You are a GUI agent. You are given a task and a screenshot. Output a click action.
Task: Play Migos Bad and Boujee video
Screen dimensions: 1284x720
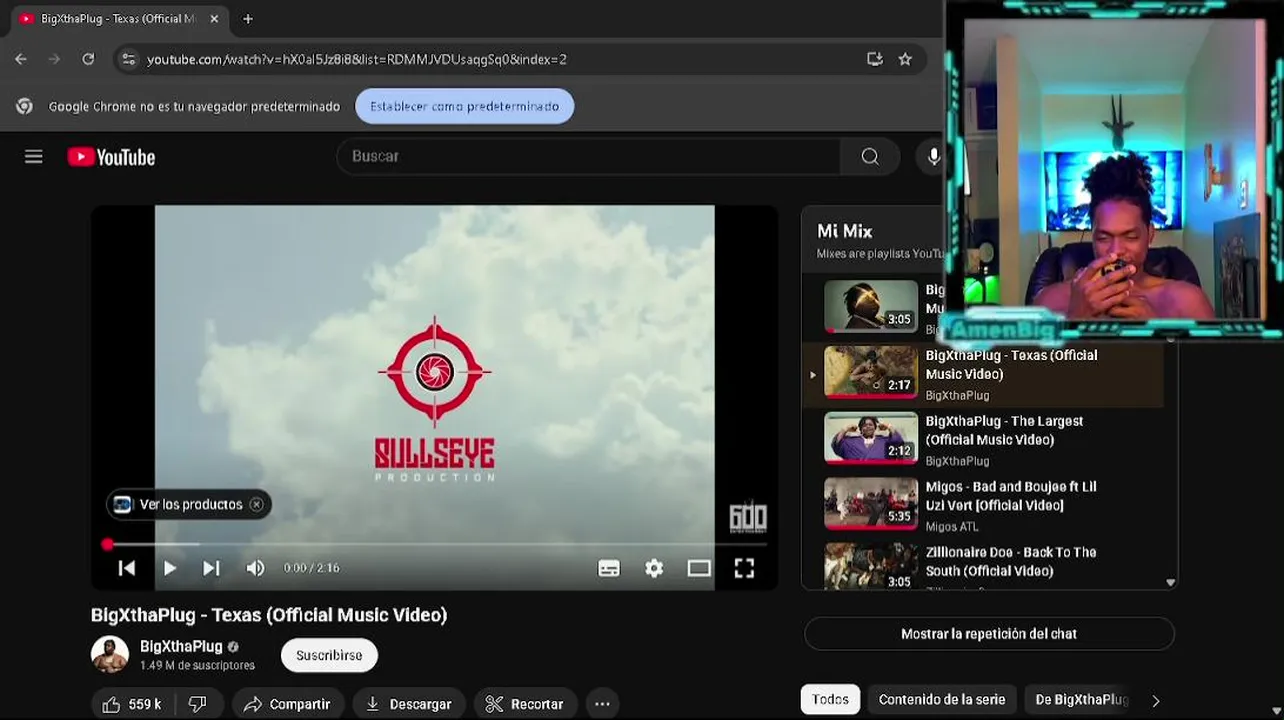983,505
